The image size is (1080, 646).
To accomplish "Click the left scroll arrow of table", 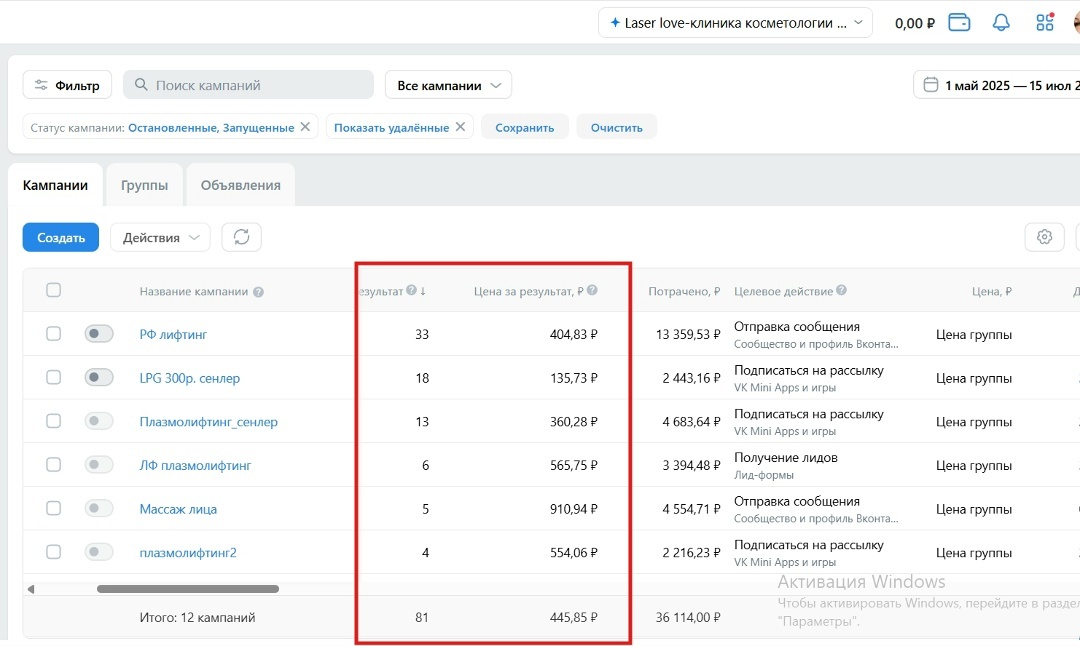I will point(31,590).
